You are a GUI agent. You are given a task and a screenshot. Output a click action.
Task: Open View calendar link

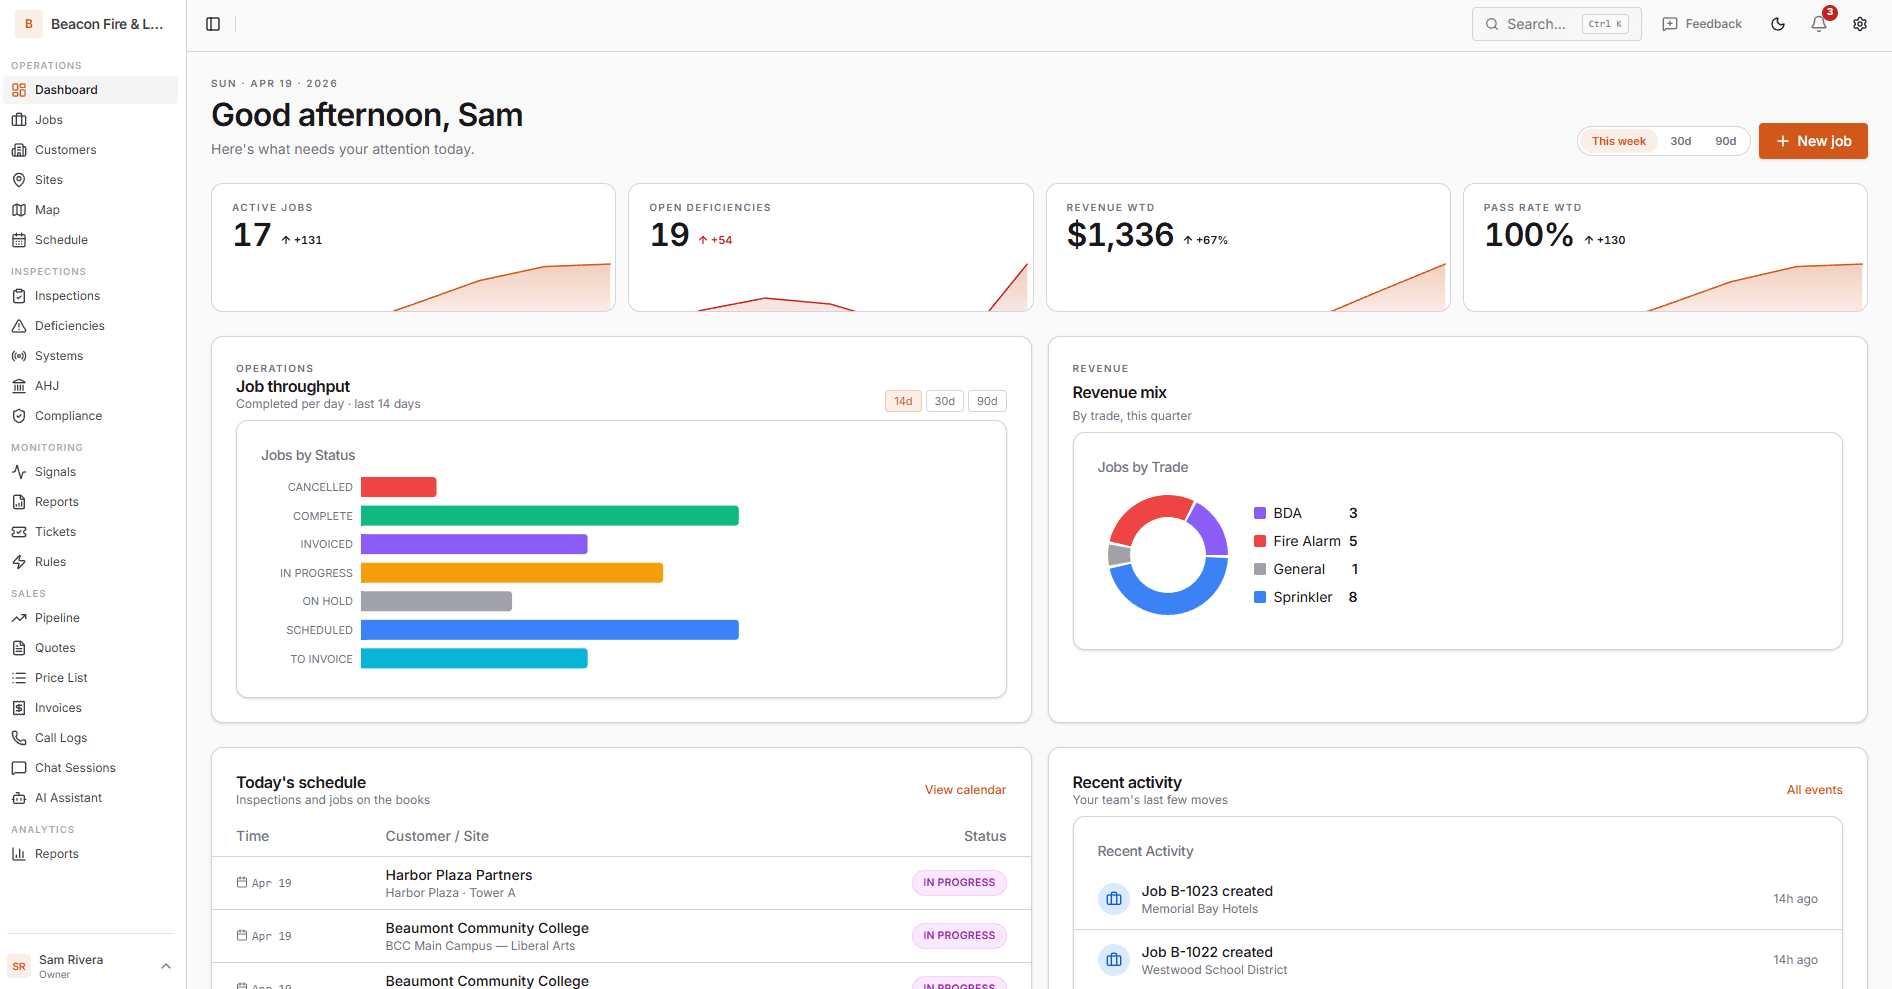[x=964, y=789]
